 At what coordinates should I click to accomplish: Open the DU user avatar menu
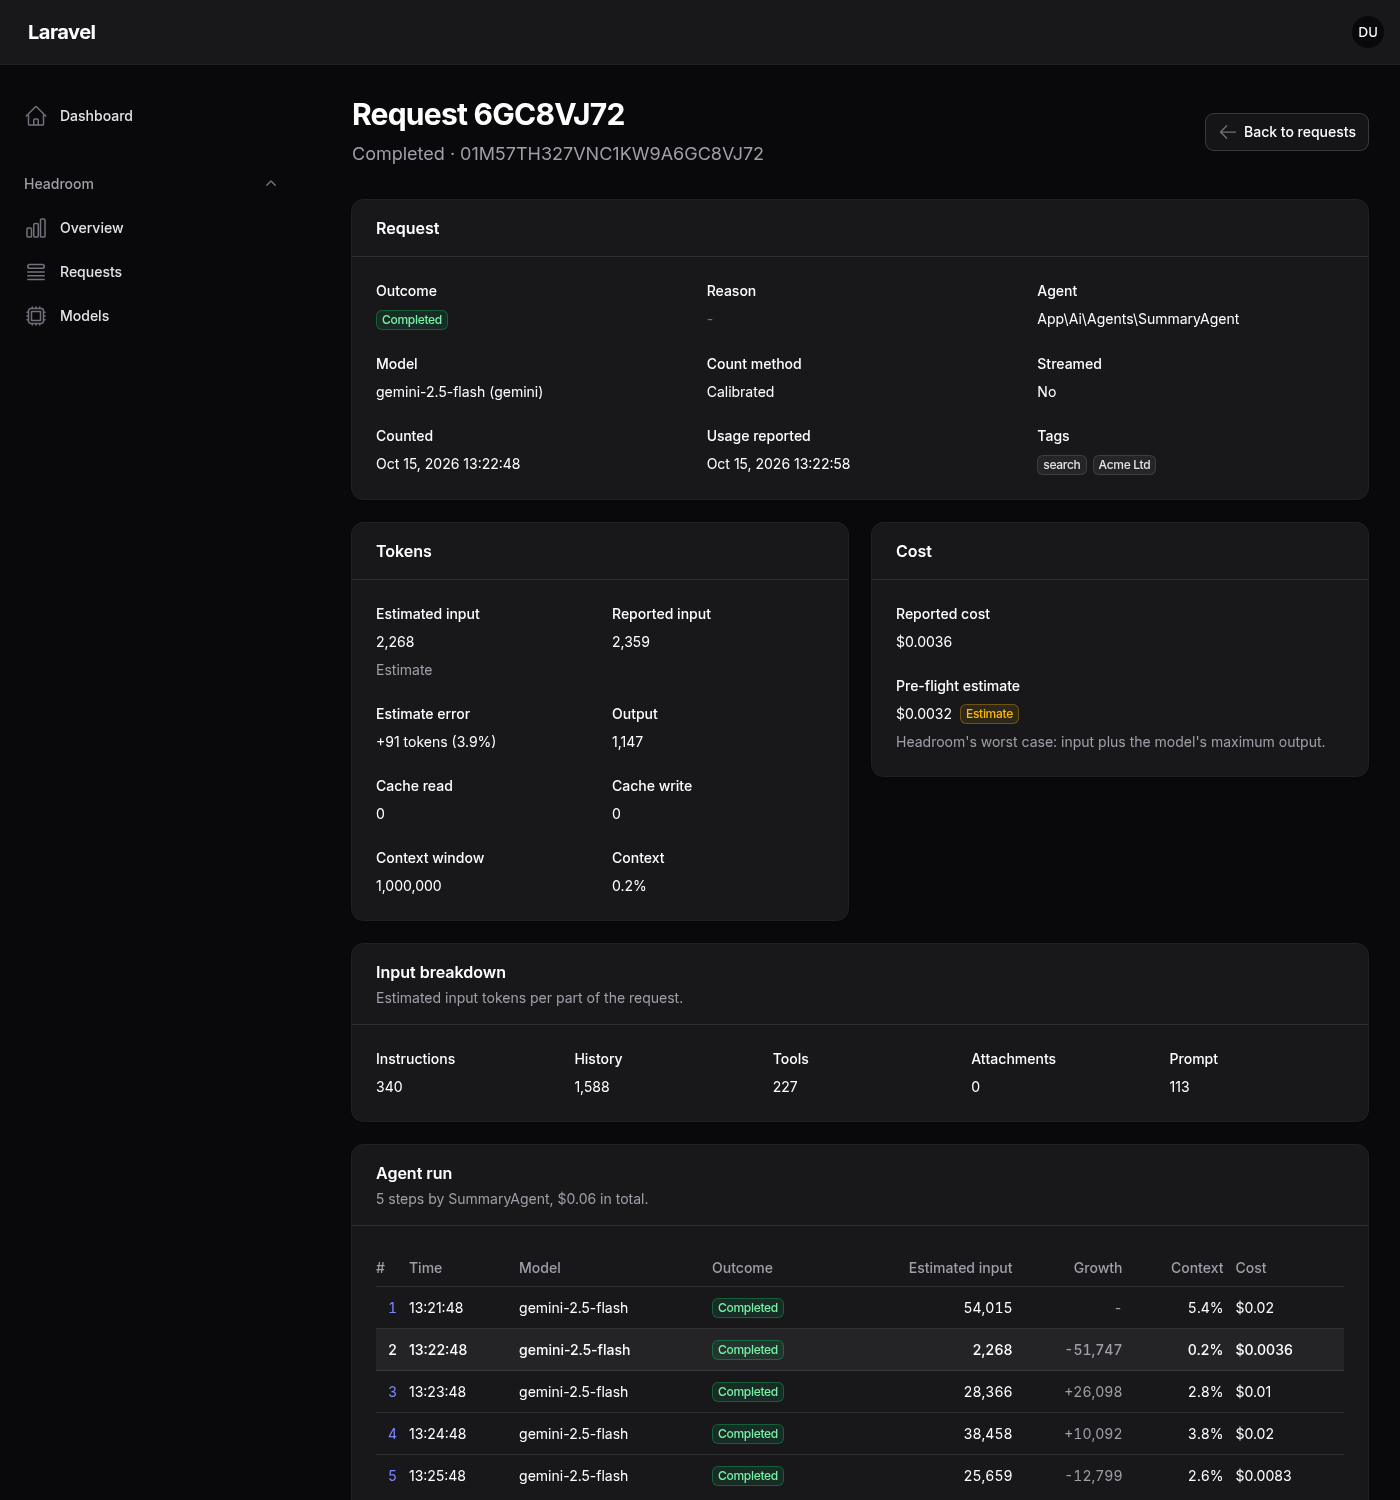[x=1368, y=32]
